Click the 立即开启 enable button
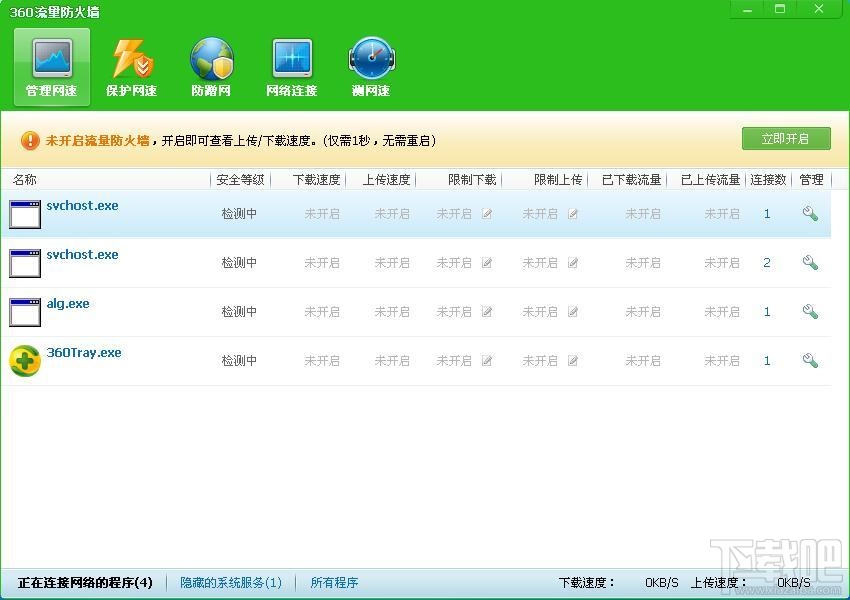Viewport: 850px width, 600px height. [786, 139]
